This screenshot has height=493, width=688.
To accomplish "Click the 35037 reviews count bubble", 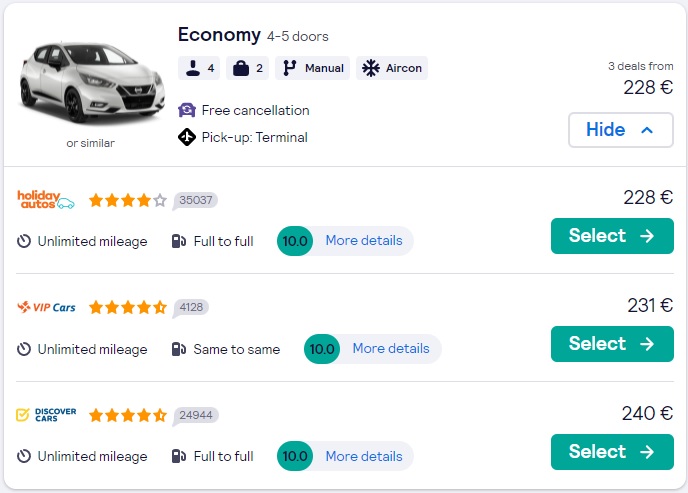I will click(x=196, y=200).
